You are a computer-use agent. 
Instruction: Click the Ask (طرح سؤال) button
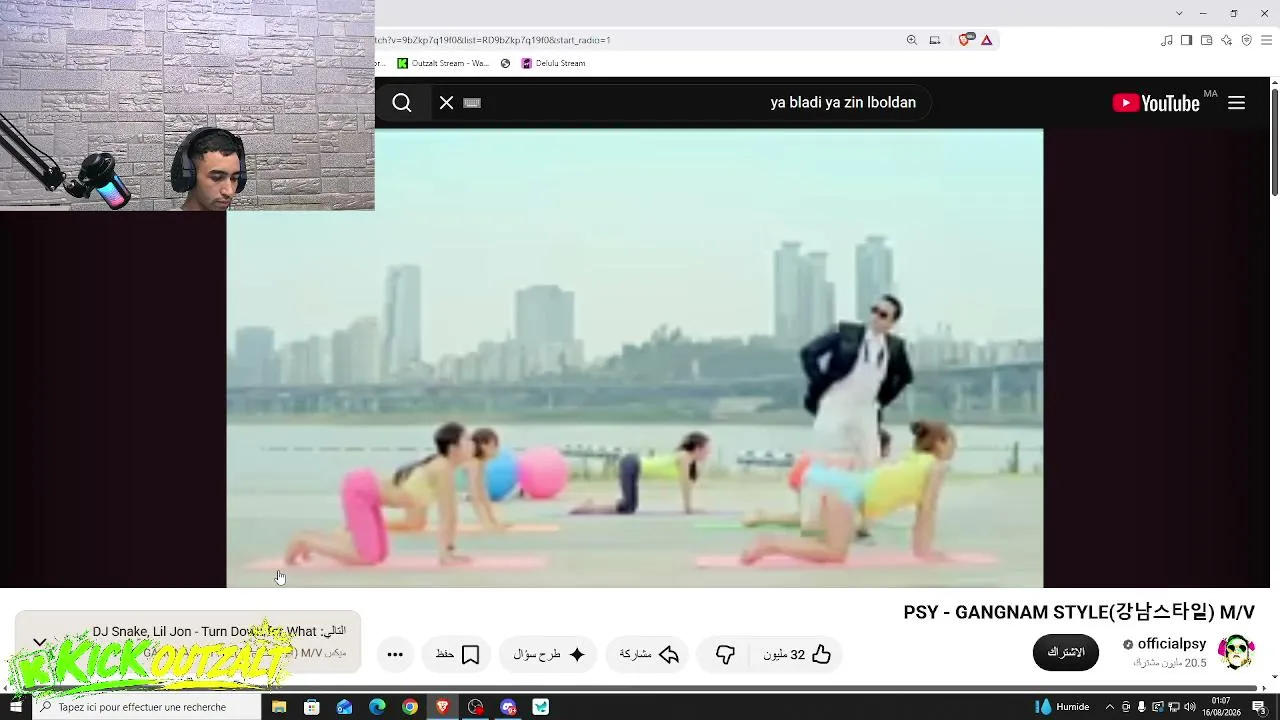548,654
